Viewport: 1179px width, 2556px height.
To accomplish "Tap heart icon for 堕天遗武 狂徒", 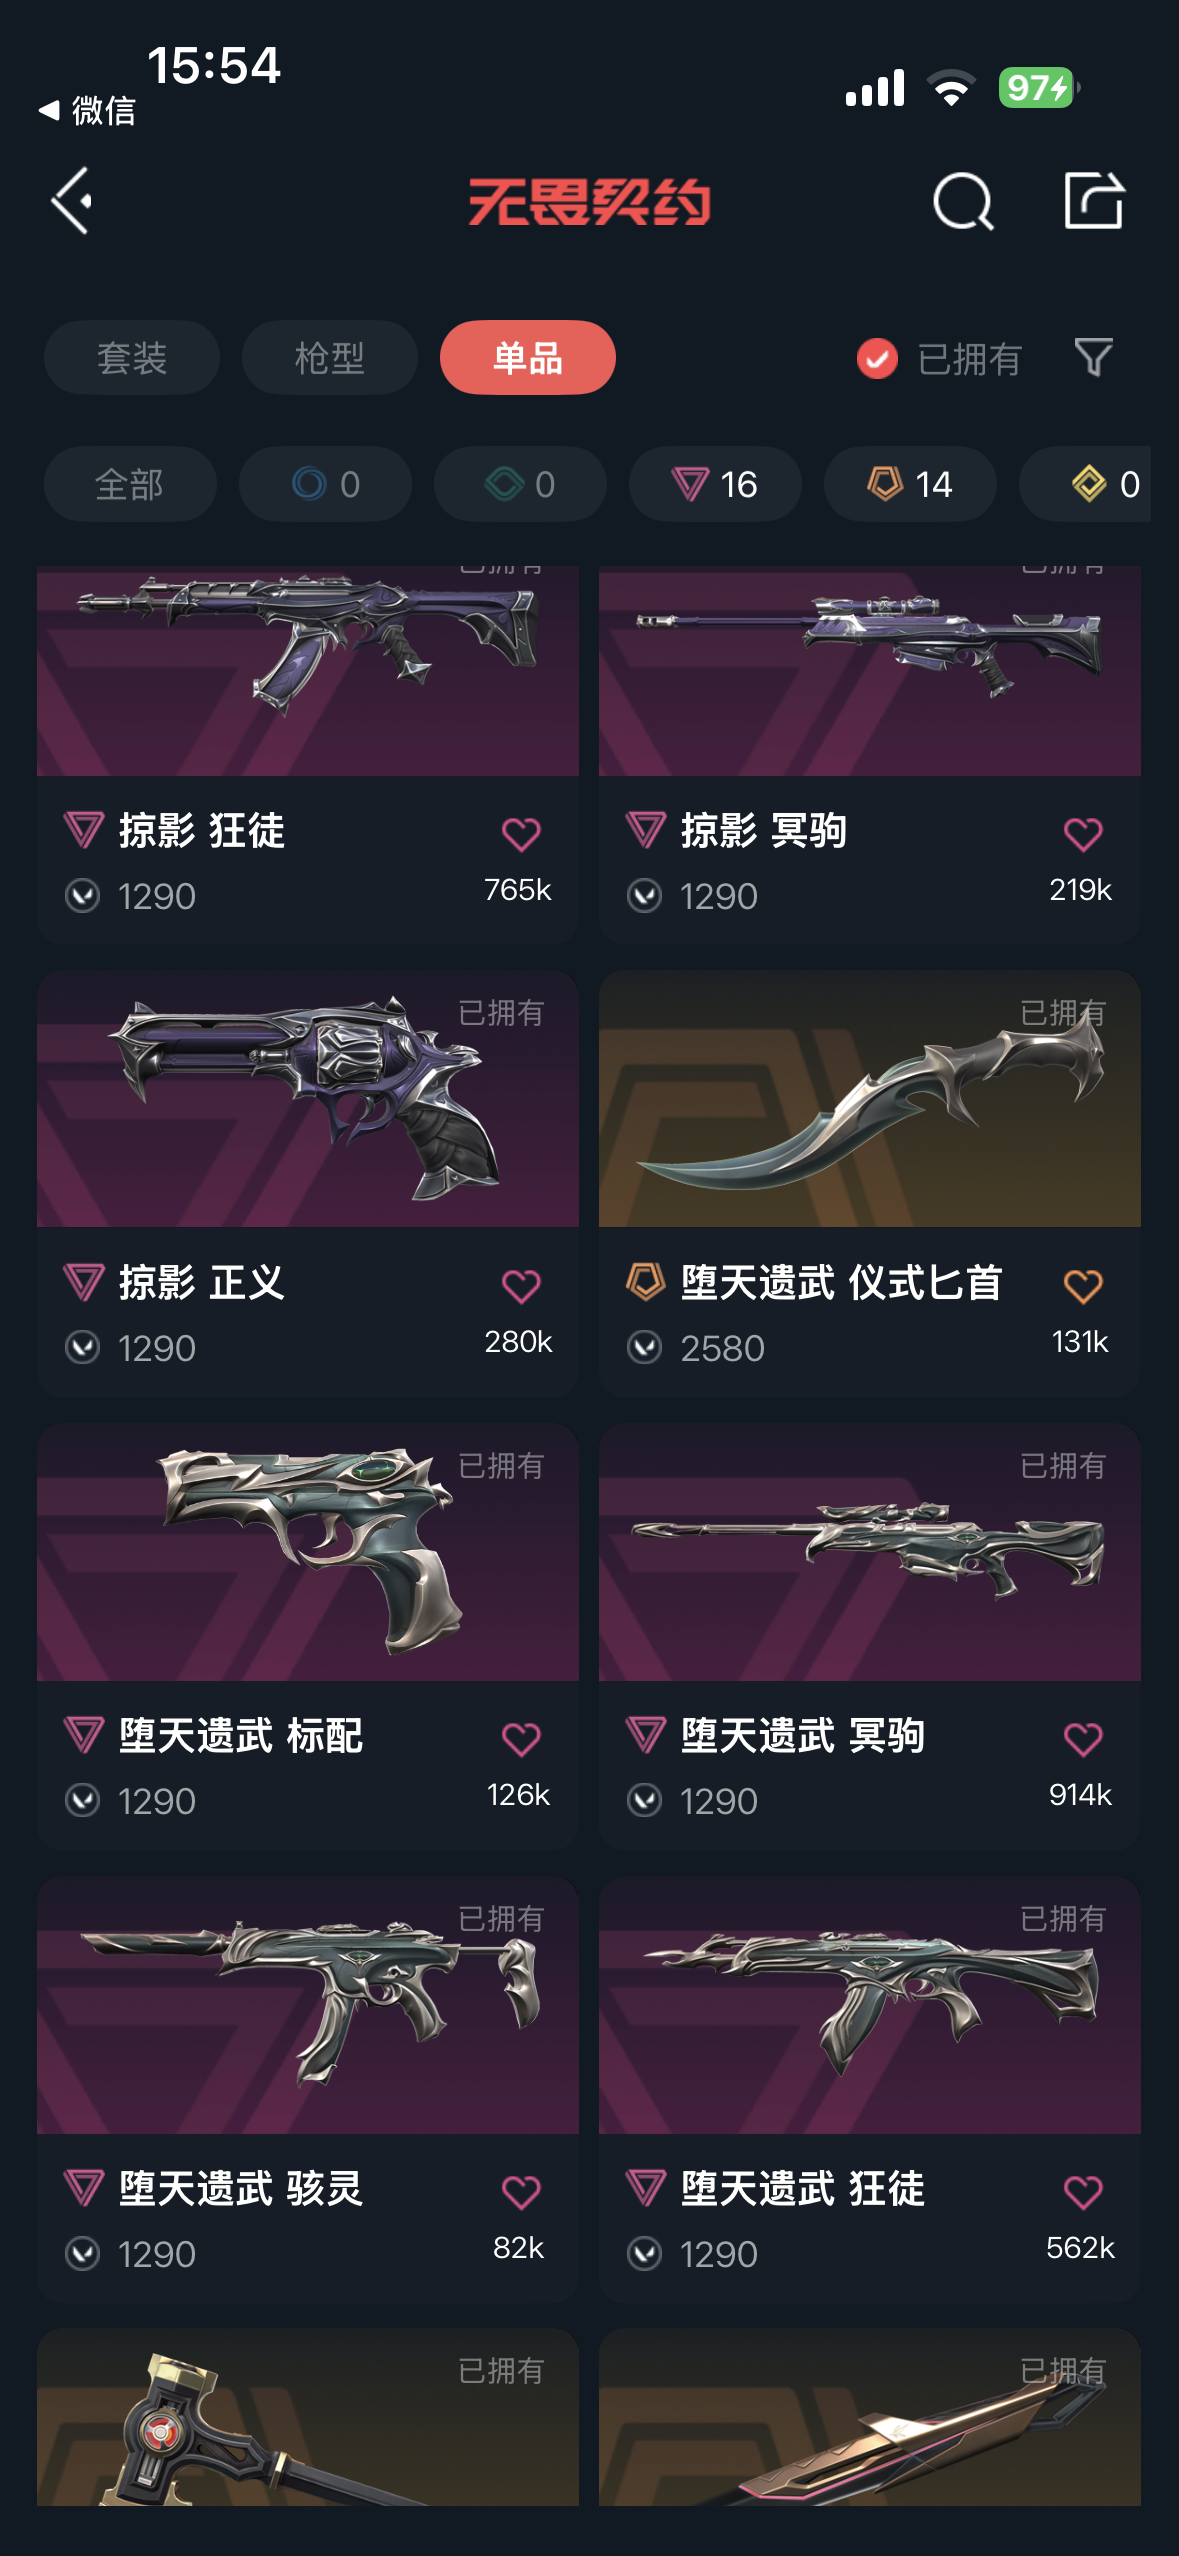I will click(x=1083, y=2192).
